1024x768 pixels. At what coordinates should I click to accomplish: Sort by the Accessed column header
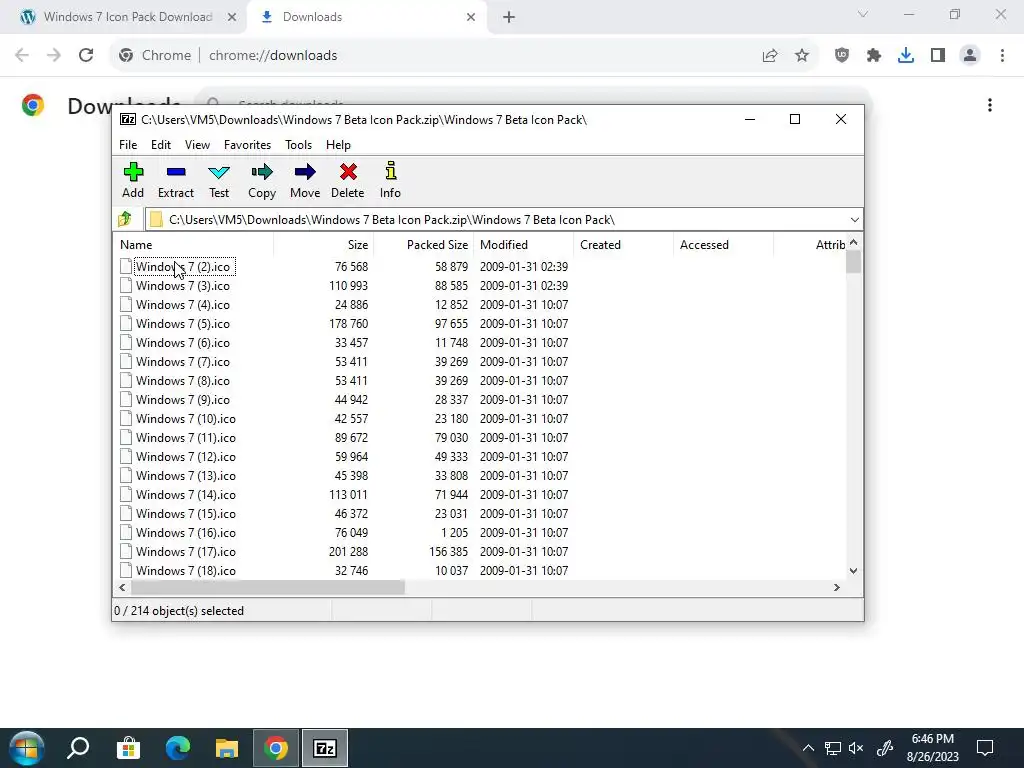tap(724, 245)
